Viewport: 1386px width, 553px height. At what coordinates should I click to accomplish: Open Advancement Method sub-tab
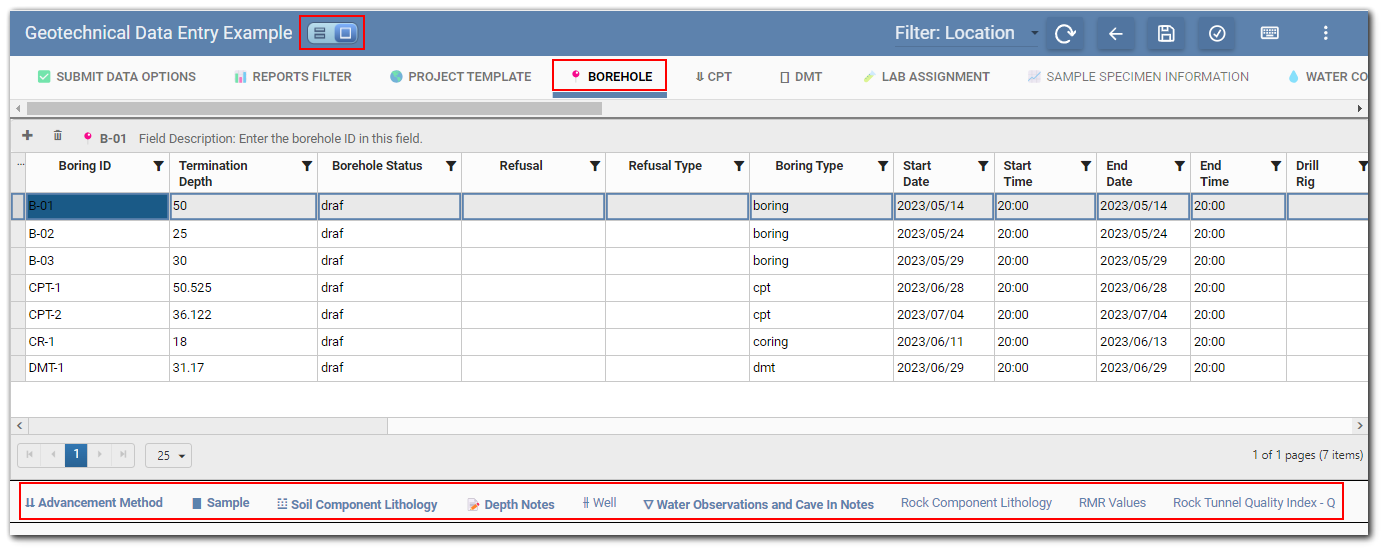(x=94, y=503)
